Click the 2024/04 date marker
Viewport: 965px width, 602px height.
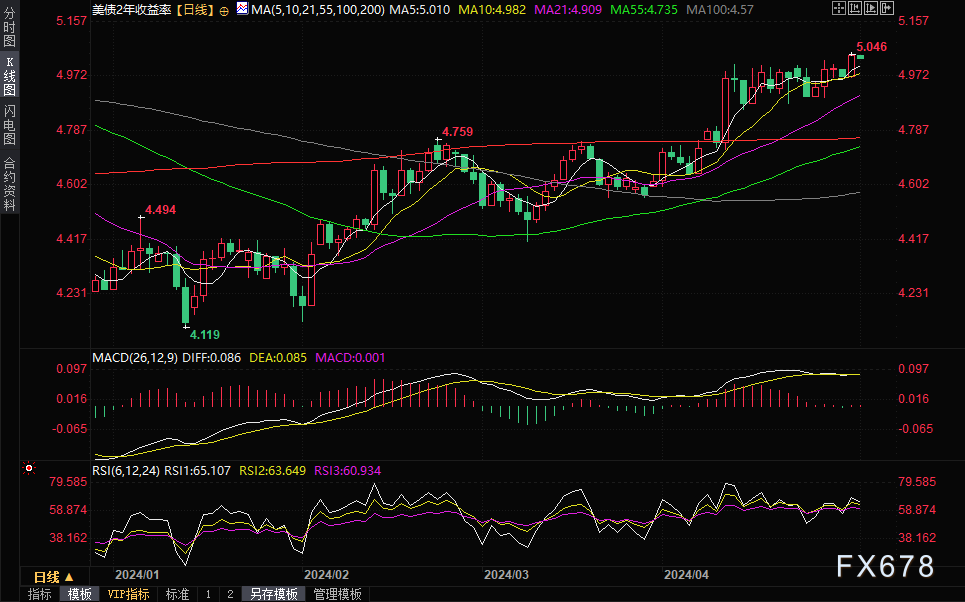click(686, 575)
